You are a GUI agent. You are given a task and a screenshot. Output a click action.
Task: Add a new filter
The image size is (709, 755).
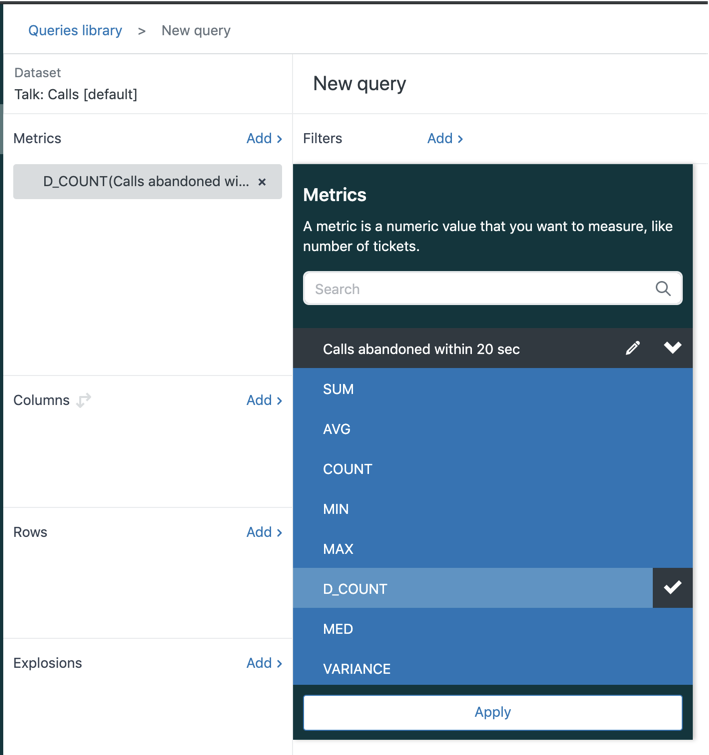click(x=445, y=139)
